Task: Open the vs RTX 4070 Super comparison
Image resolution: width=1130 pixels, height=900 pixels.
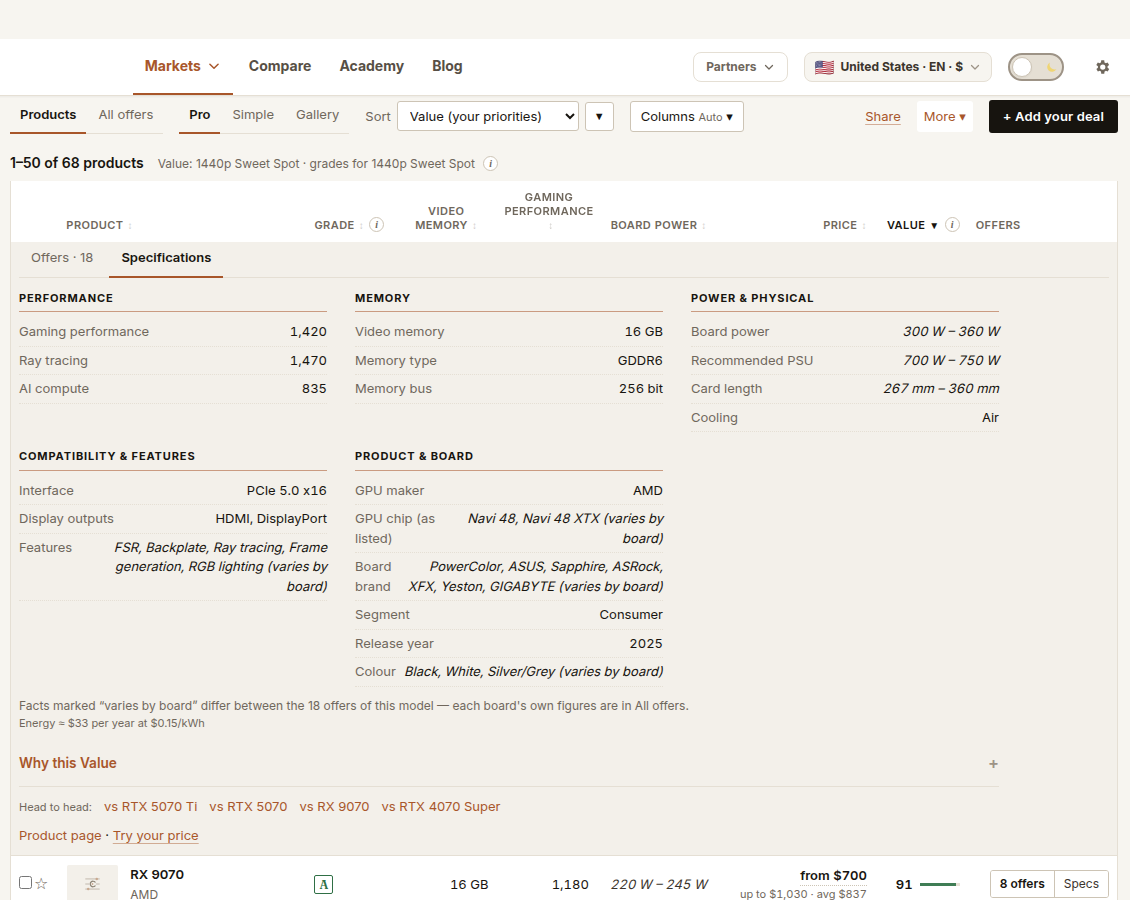Action: tap(441, 807)
